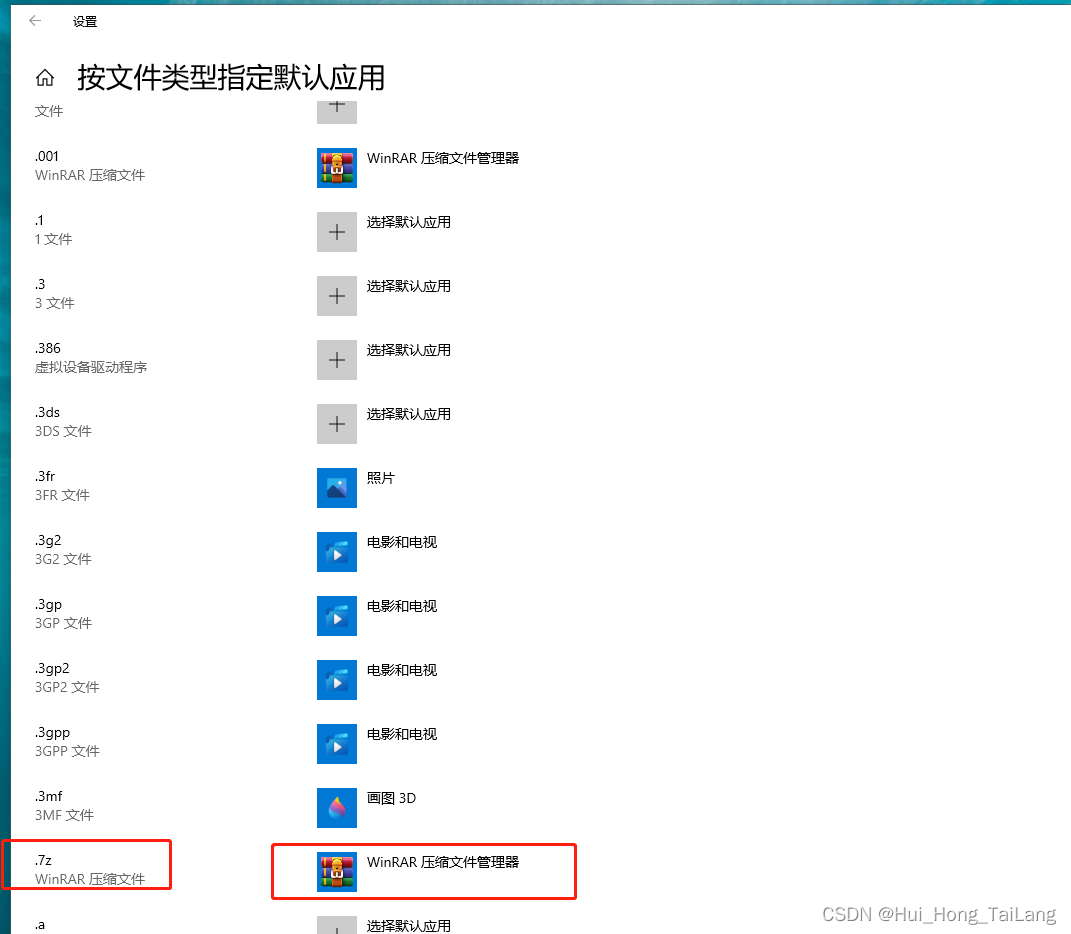Image resolution: width=1071 pixels, height=934 pixels.
Task: Click 选择默认应用 for the .a extension
Action: click(408, 926)
